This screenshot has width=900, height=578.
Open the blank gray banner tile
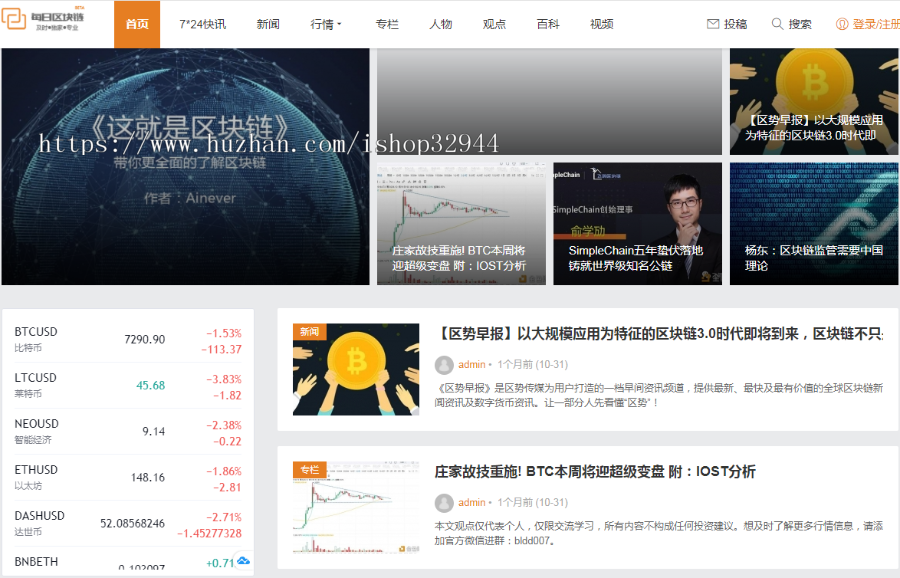[x=549, y=102]
